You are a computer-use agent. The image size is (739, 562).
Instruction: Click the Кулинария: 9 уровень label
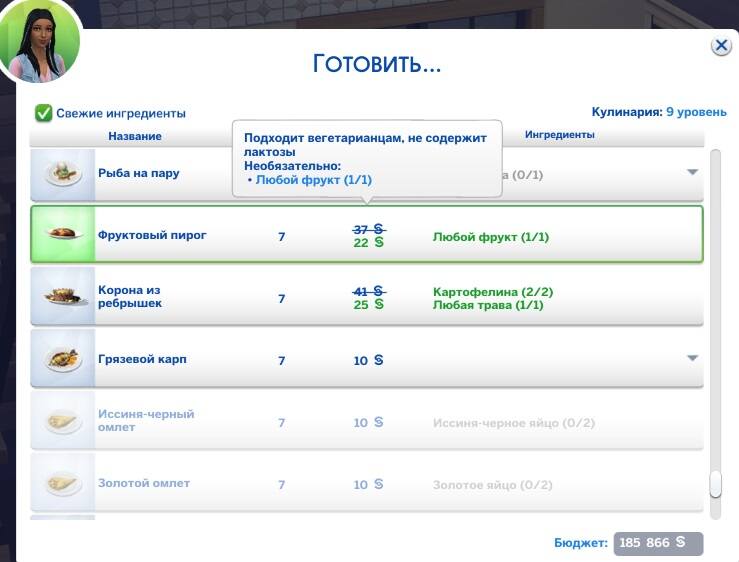[x=659, y=112]
